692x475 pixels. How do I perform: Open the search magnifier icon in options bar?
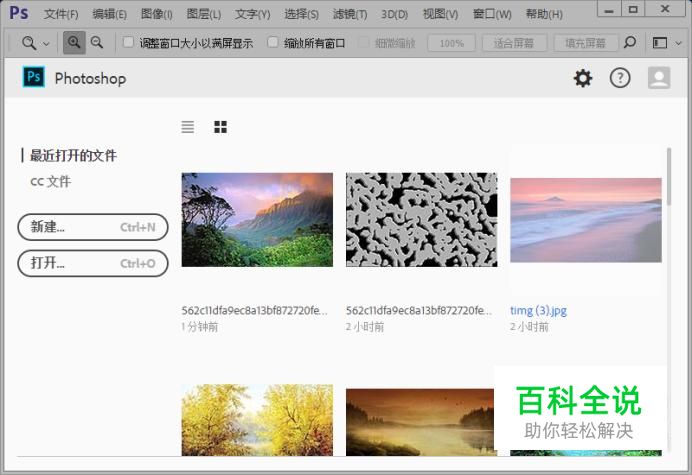click(x=630, y=42)
